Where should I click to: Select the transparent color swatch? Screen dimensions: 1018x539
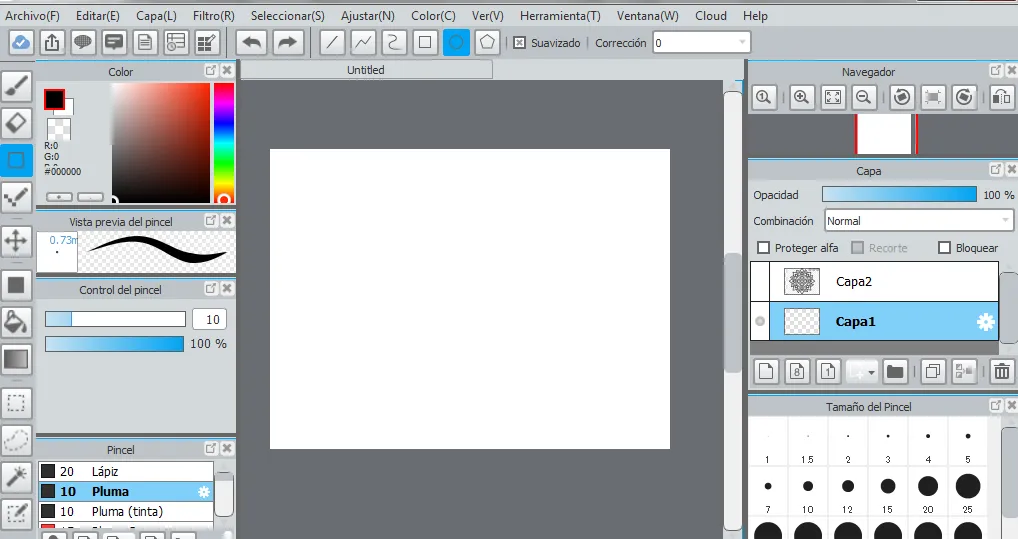59,129
